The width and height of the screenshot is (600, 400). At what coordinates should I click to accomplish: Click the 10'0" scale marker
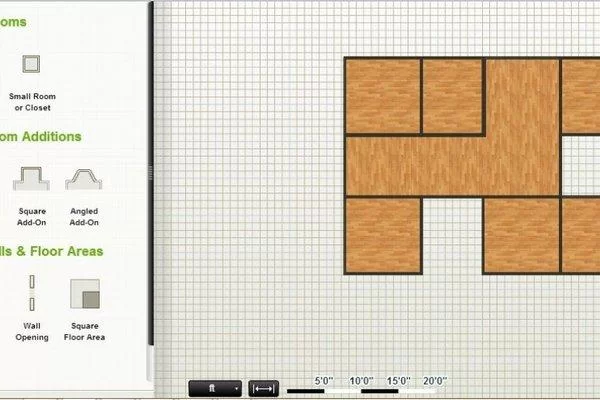[x=361, y=381]
